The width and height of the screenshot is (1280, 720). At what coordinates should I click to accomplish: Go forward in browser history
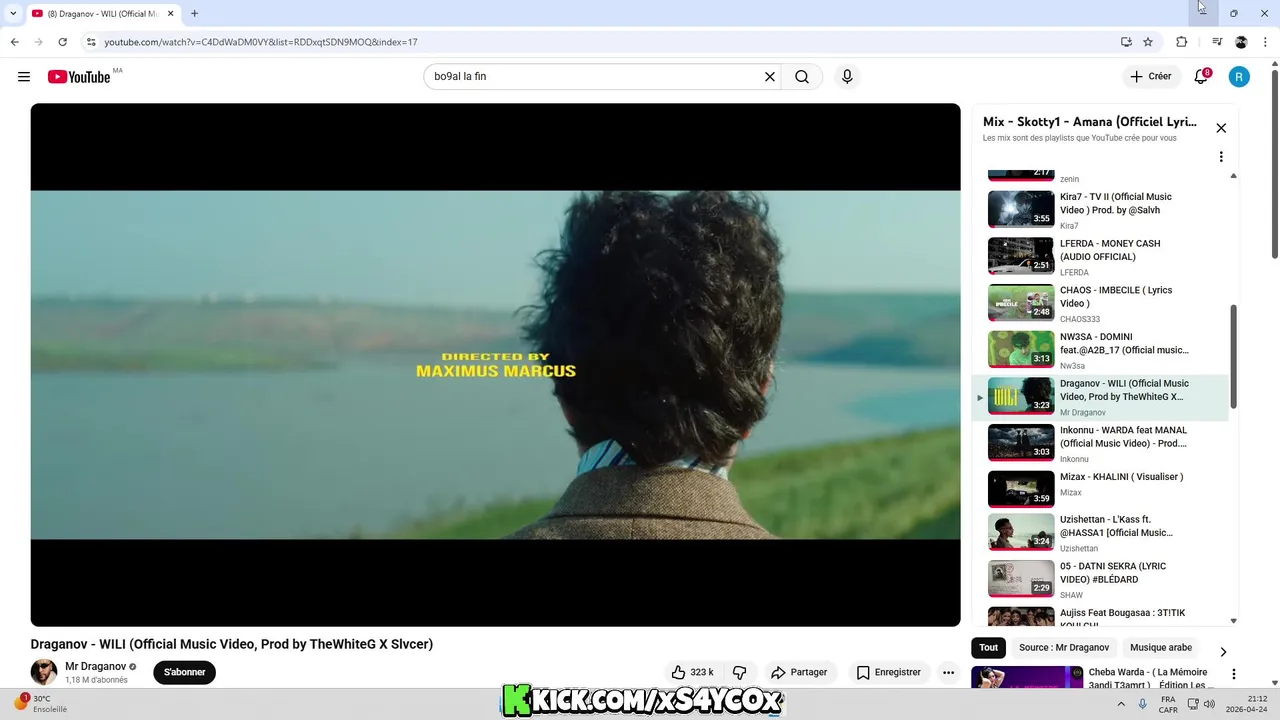[x=38, y=42]
